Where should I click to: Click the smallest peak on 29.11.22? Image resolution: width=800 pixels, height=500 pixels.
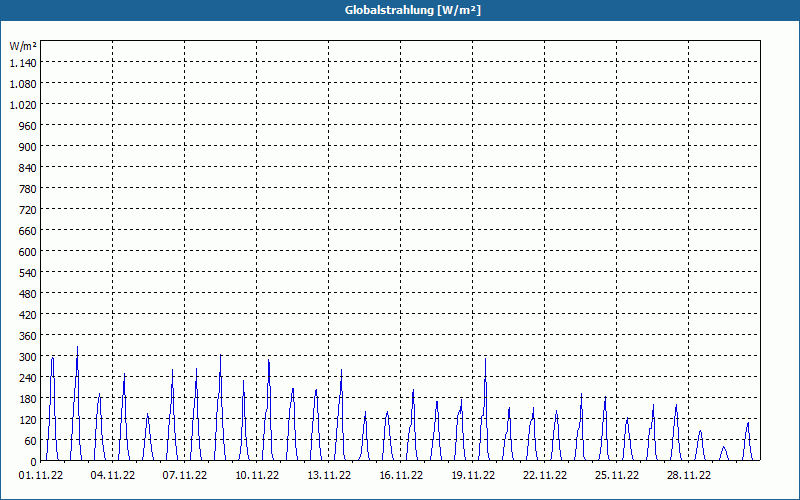(x=723, y=447)
